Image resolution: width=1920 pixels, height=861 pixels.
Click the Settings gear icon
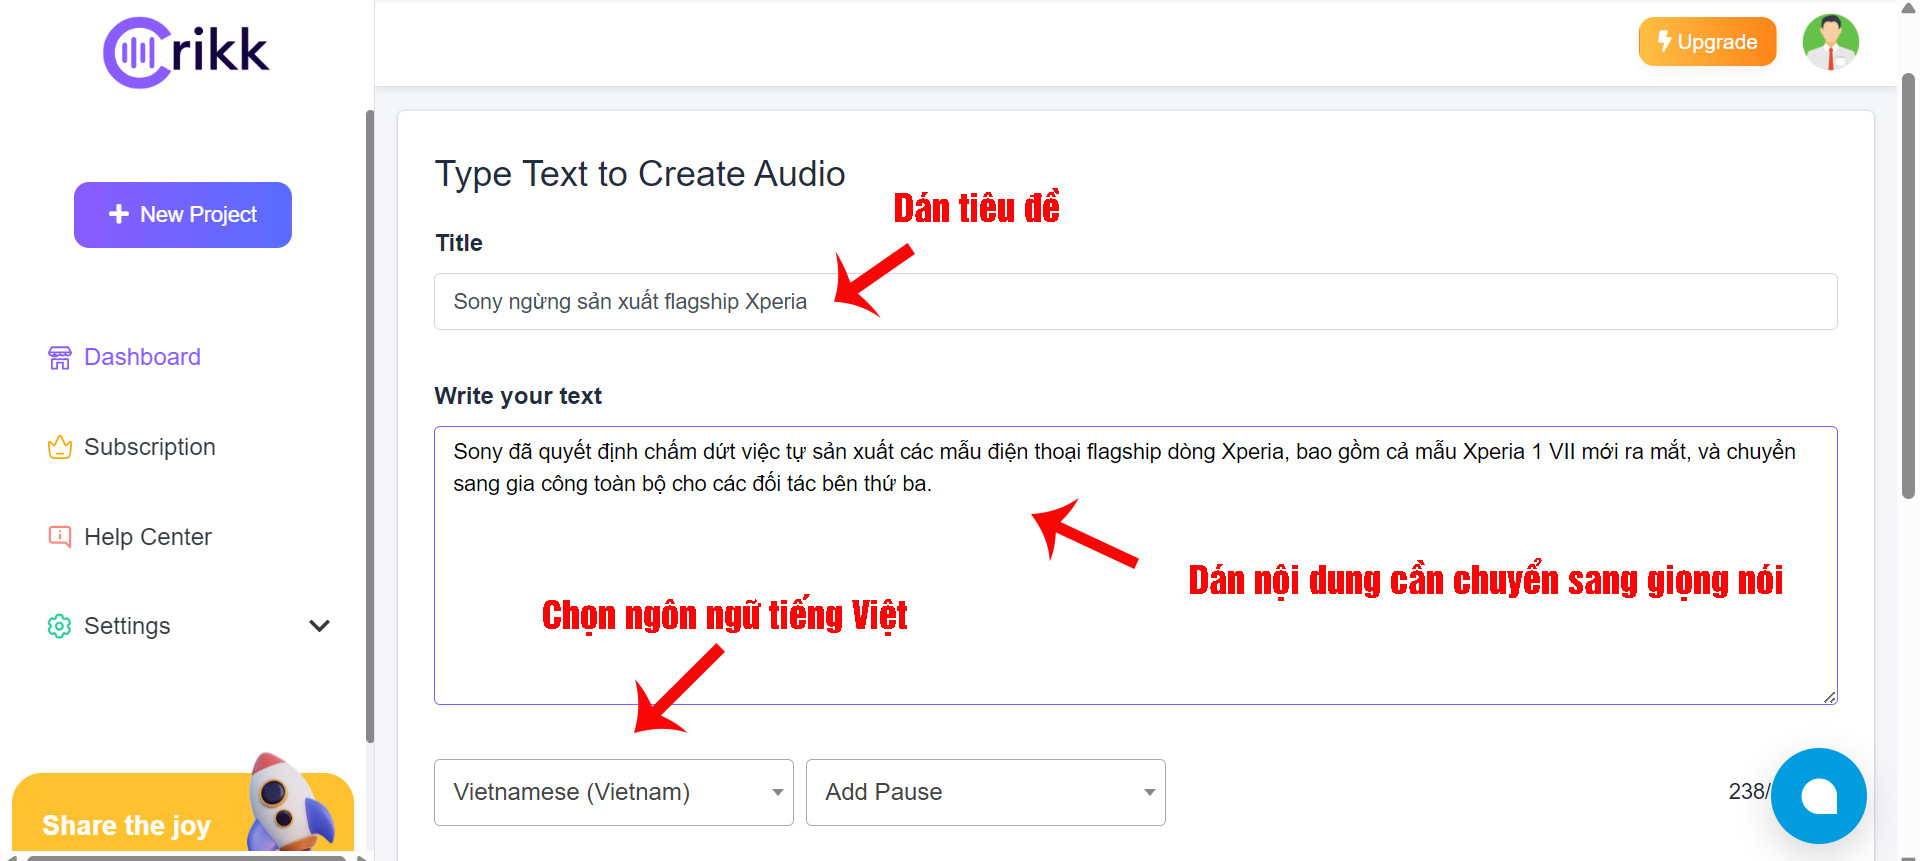[60, 626]
